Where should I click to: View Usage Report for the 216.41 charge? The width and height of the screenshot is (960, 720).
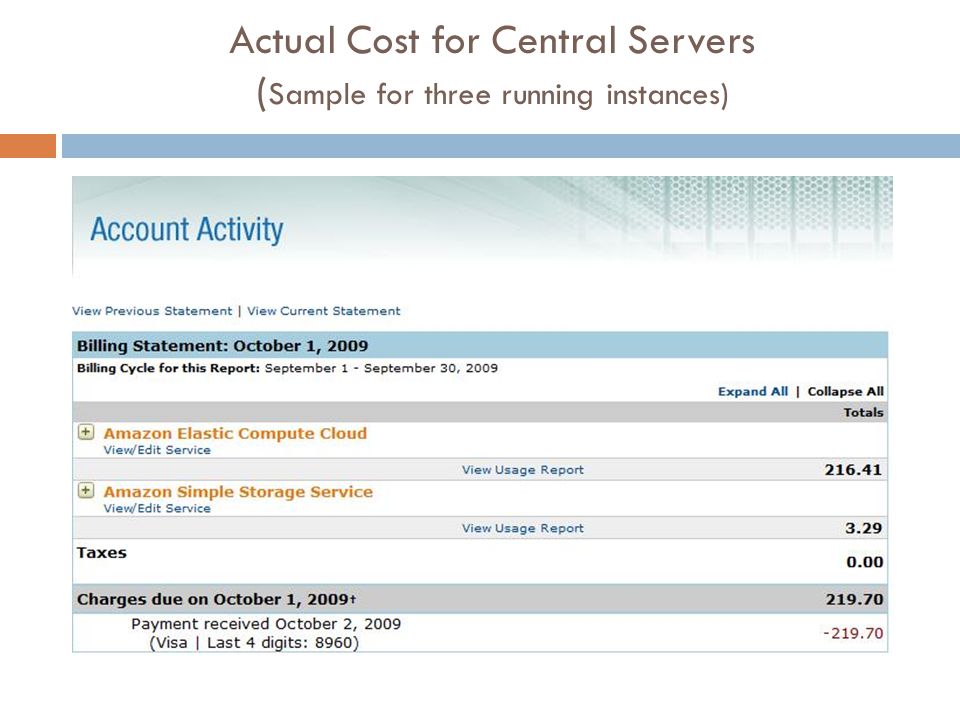click(522, 470)
